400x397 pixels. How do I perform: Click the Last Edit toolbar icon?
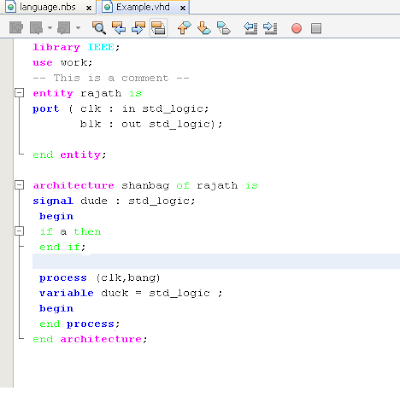[16, 28]
